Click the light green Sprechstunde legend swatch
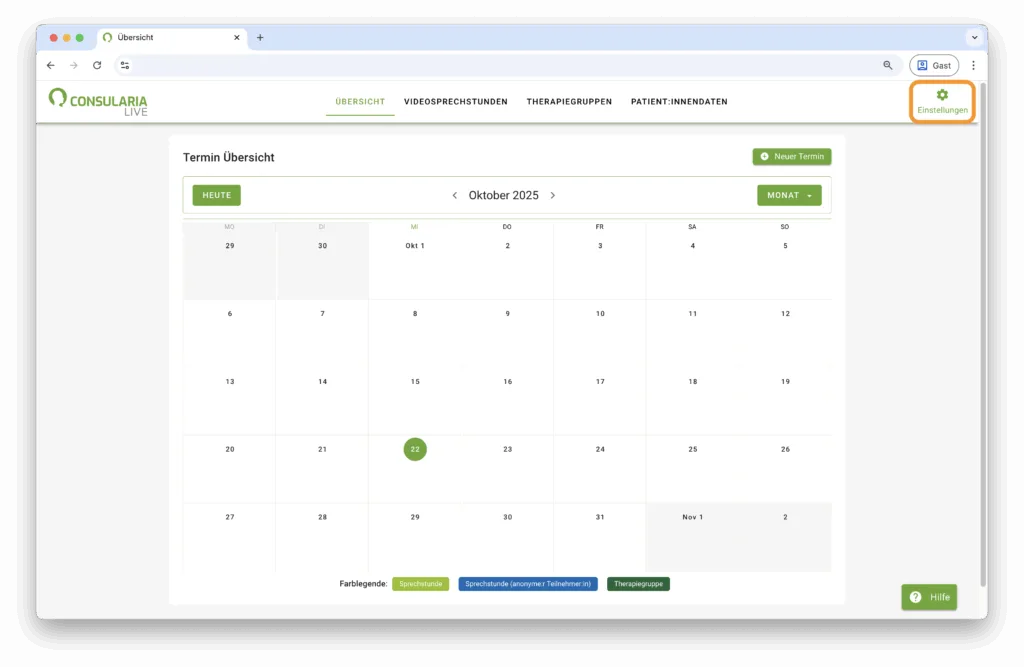Screen dimensions: 1024x667 coord(420,584)
